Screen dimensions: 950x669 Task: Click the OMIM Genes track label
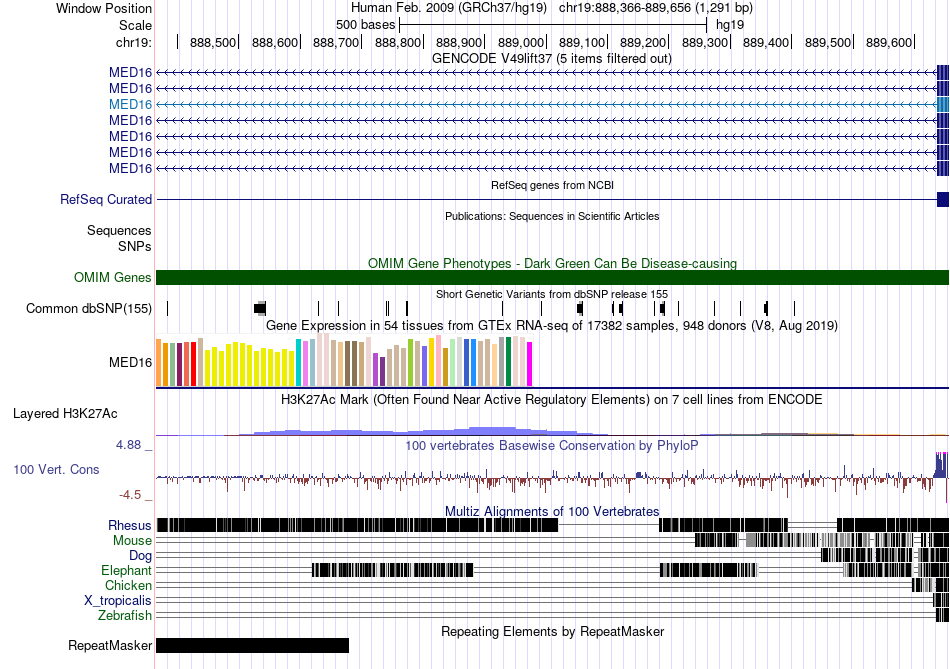(113, 278)
